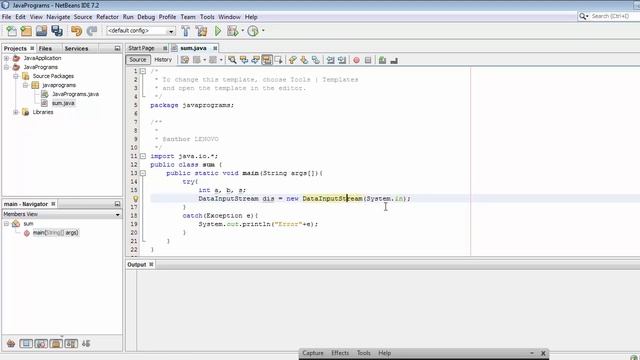Click the Shift Line Right icon
The image size is (640, 360).
click(x=342, y=60)
